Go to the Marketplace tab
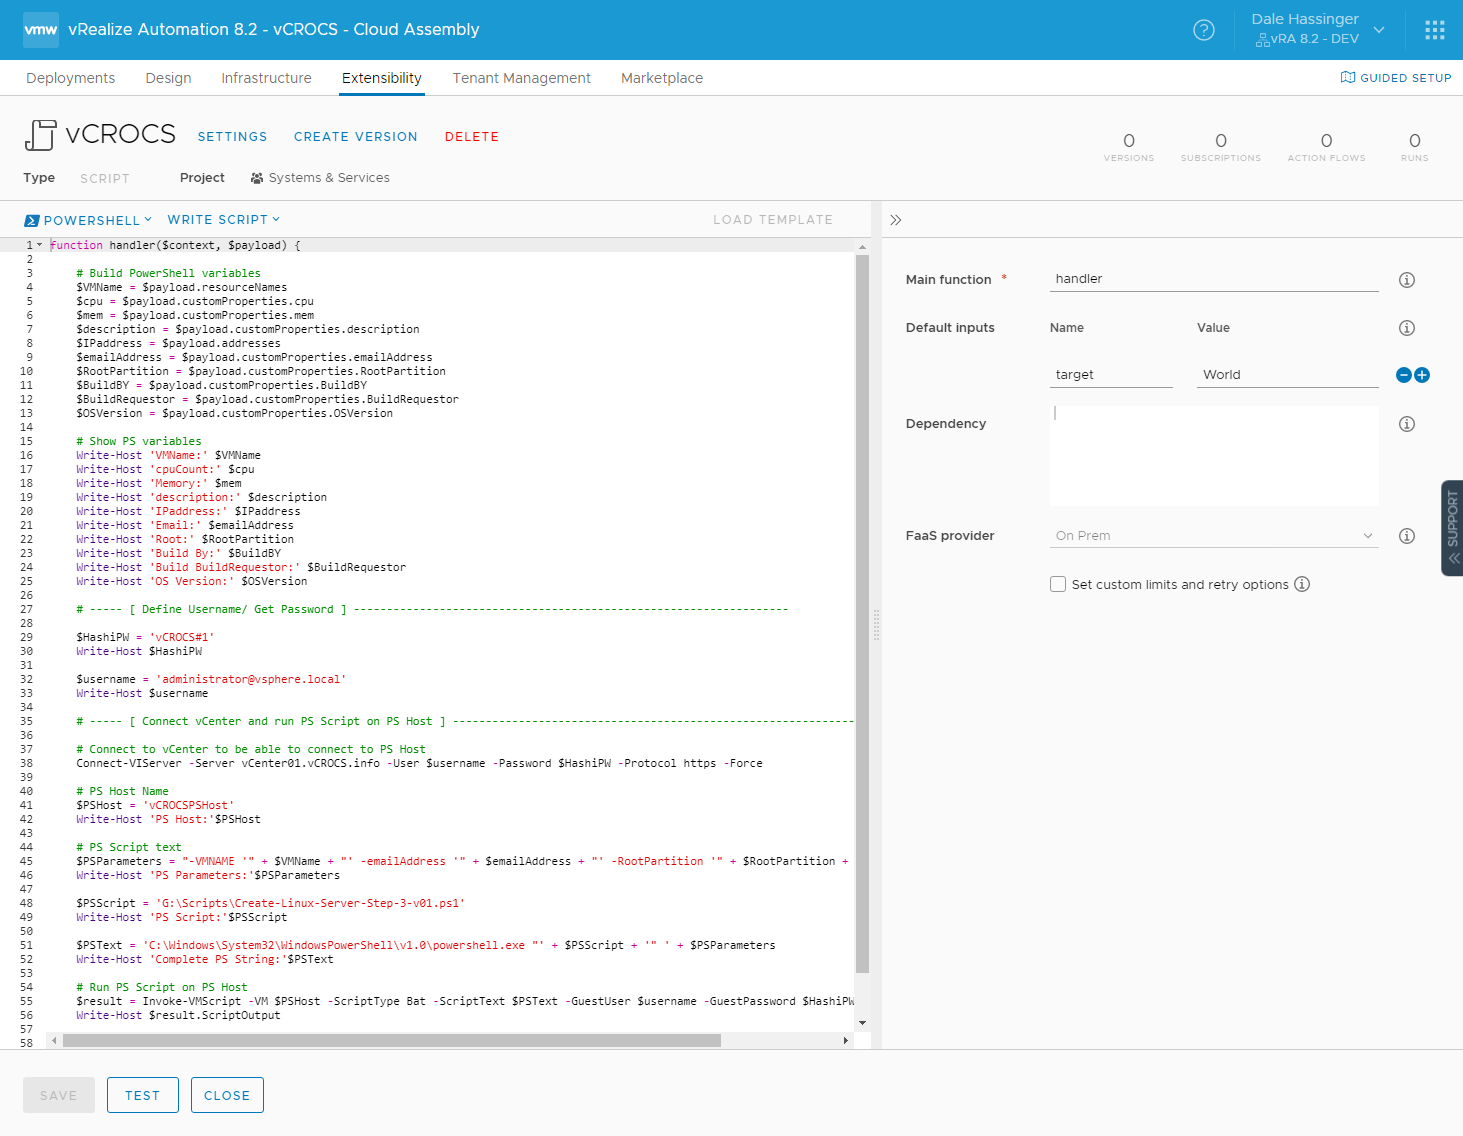 [x=661, y=78]
